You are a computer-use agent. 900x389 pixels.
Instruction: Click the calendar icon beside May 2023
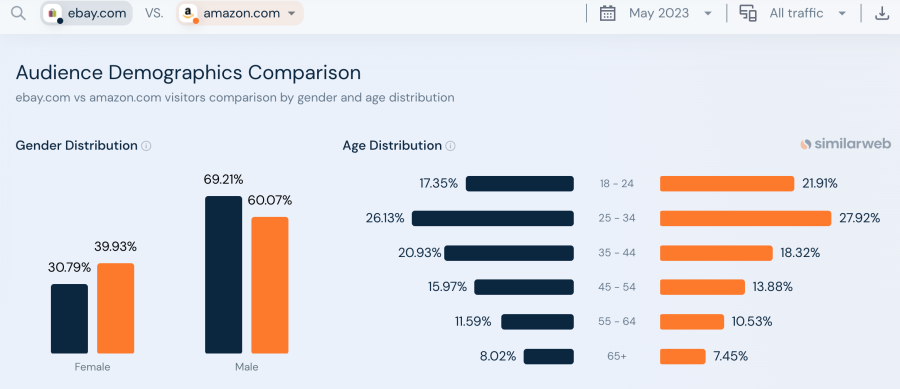(607, 13)
